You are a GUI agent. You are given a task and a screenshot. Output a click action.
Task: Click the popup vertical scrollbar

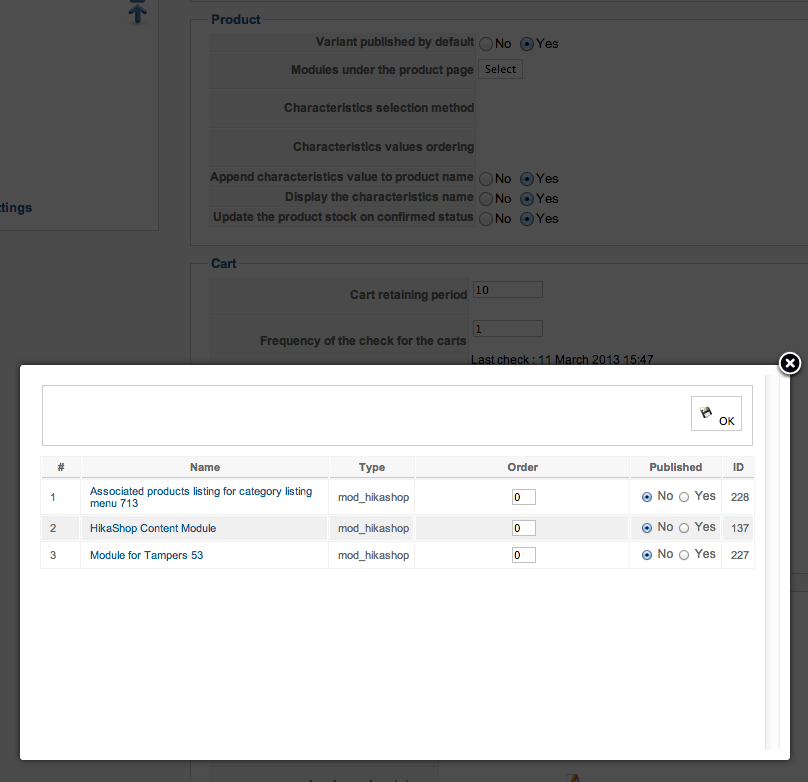[x=772, y=562]
